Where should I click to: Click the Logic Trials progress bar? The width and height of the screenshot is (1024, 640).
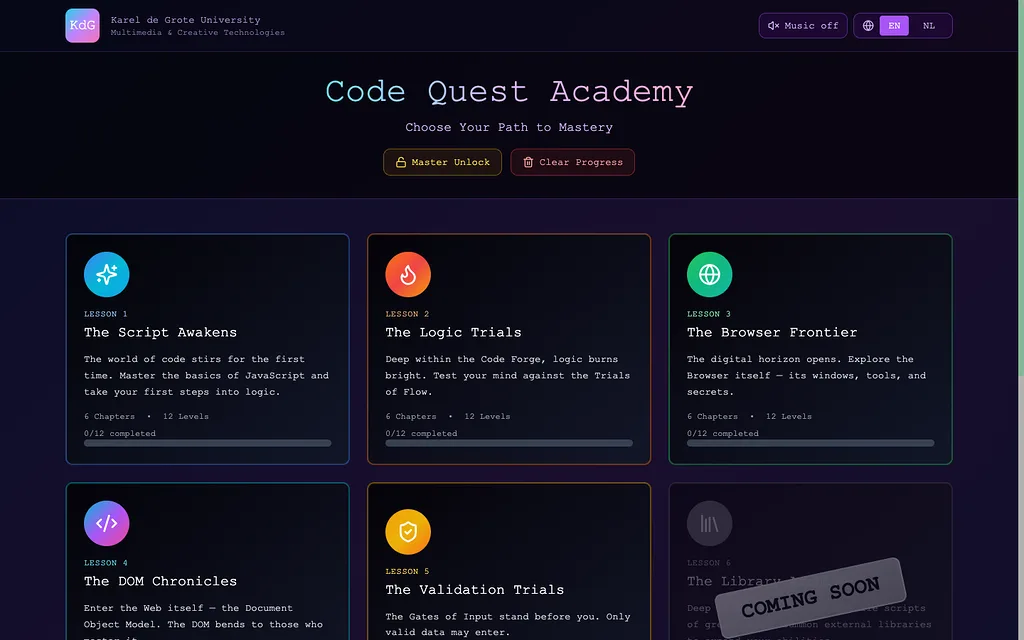tap(509, 443)
